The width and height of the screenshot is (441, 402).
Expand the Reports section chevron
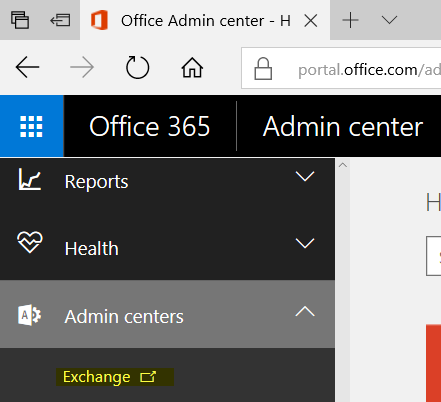(305, 176)
